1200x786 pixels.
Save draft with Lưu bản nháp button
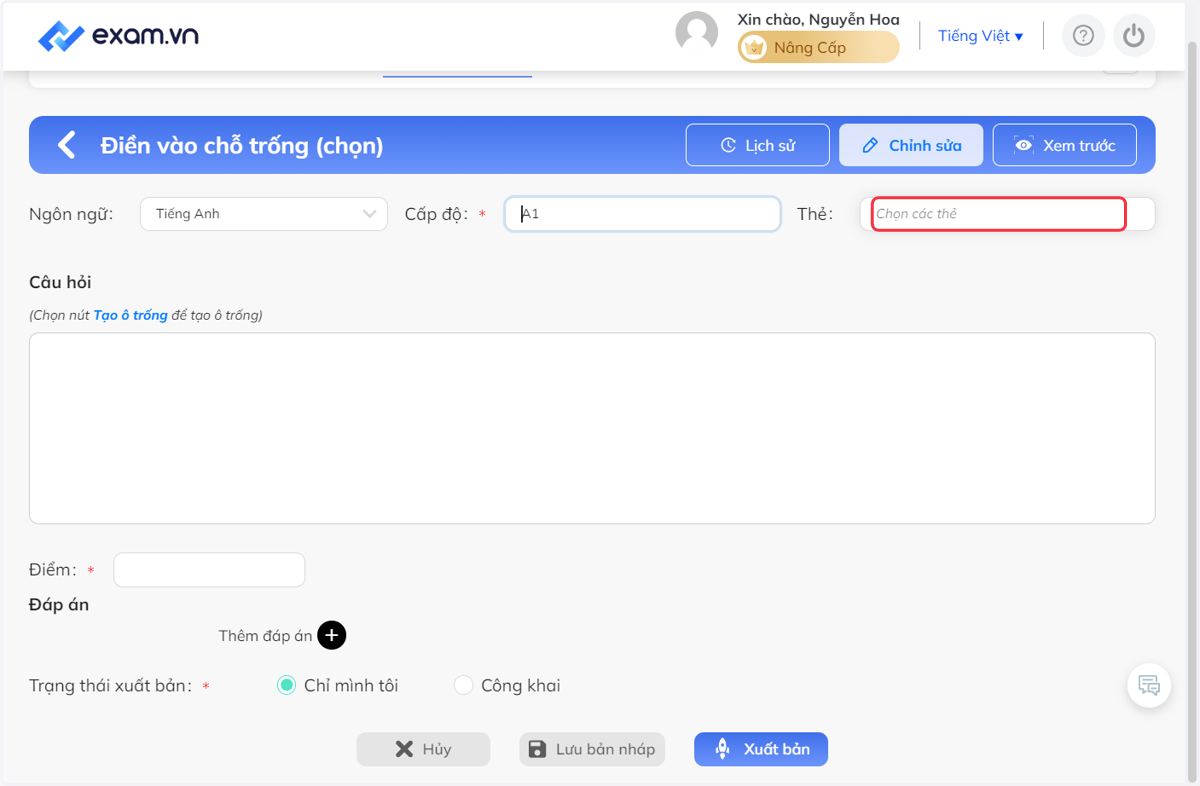592,749
